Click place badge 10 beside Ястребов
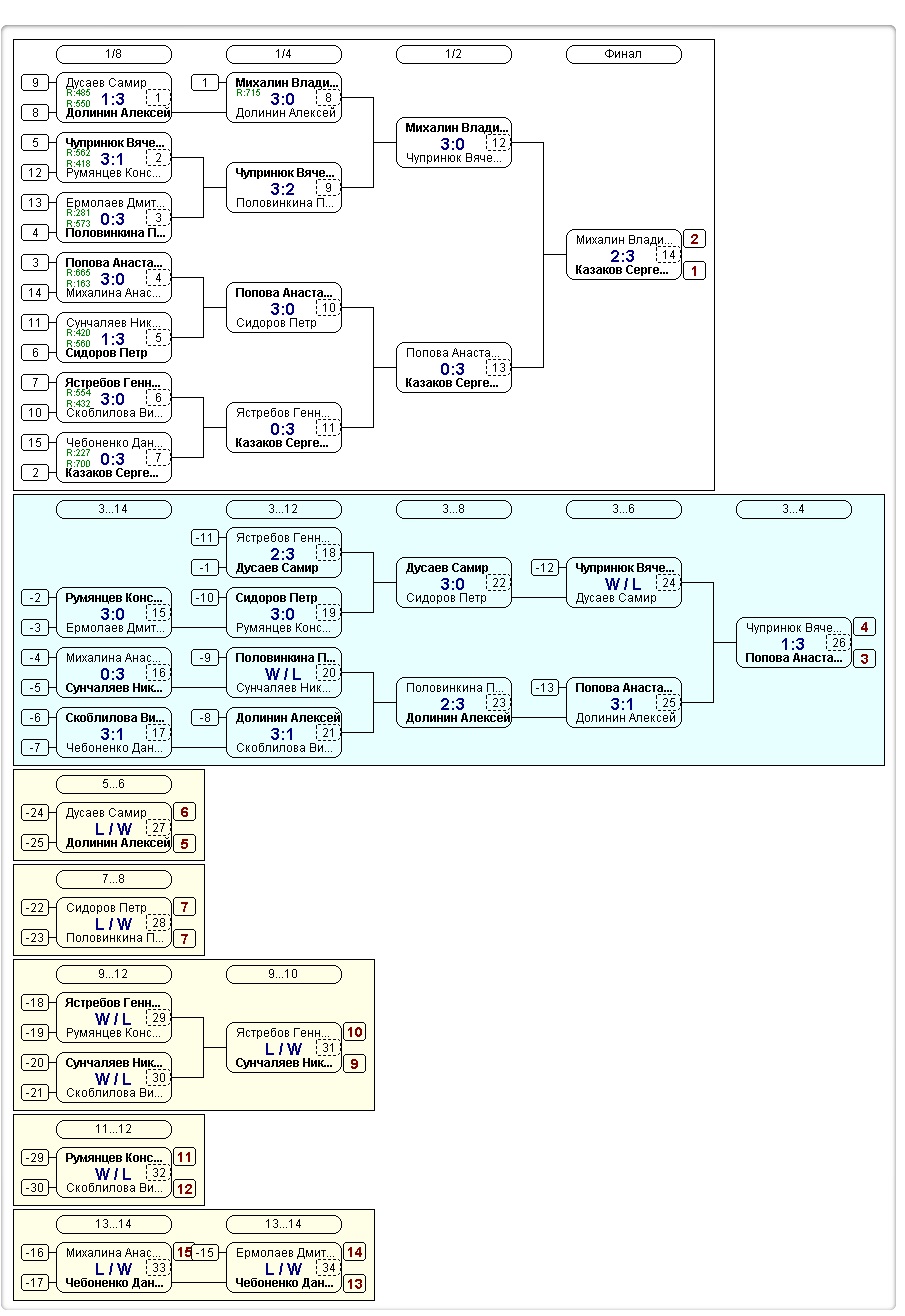Screen dimensions: 905x1316 (354, 1032)
